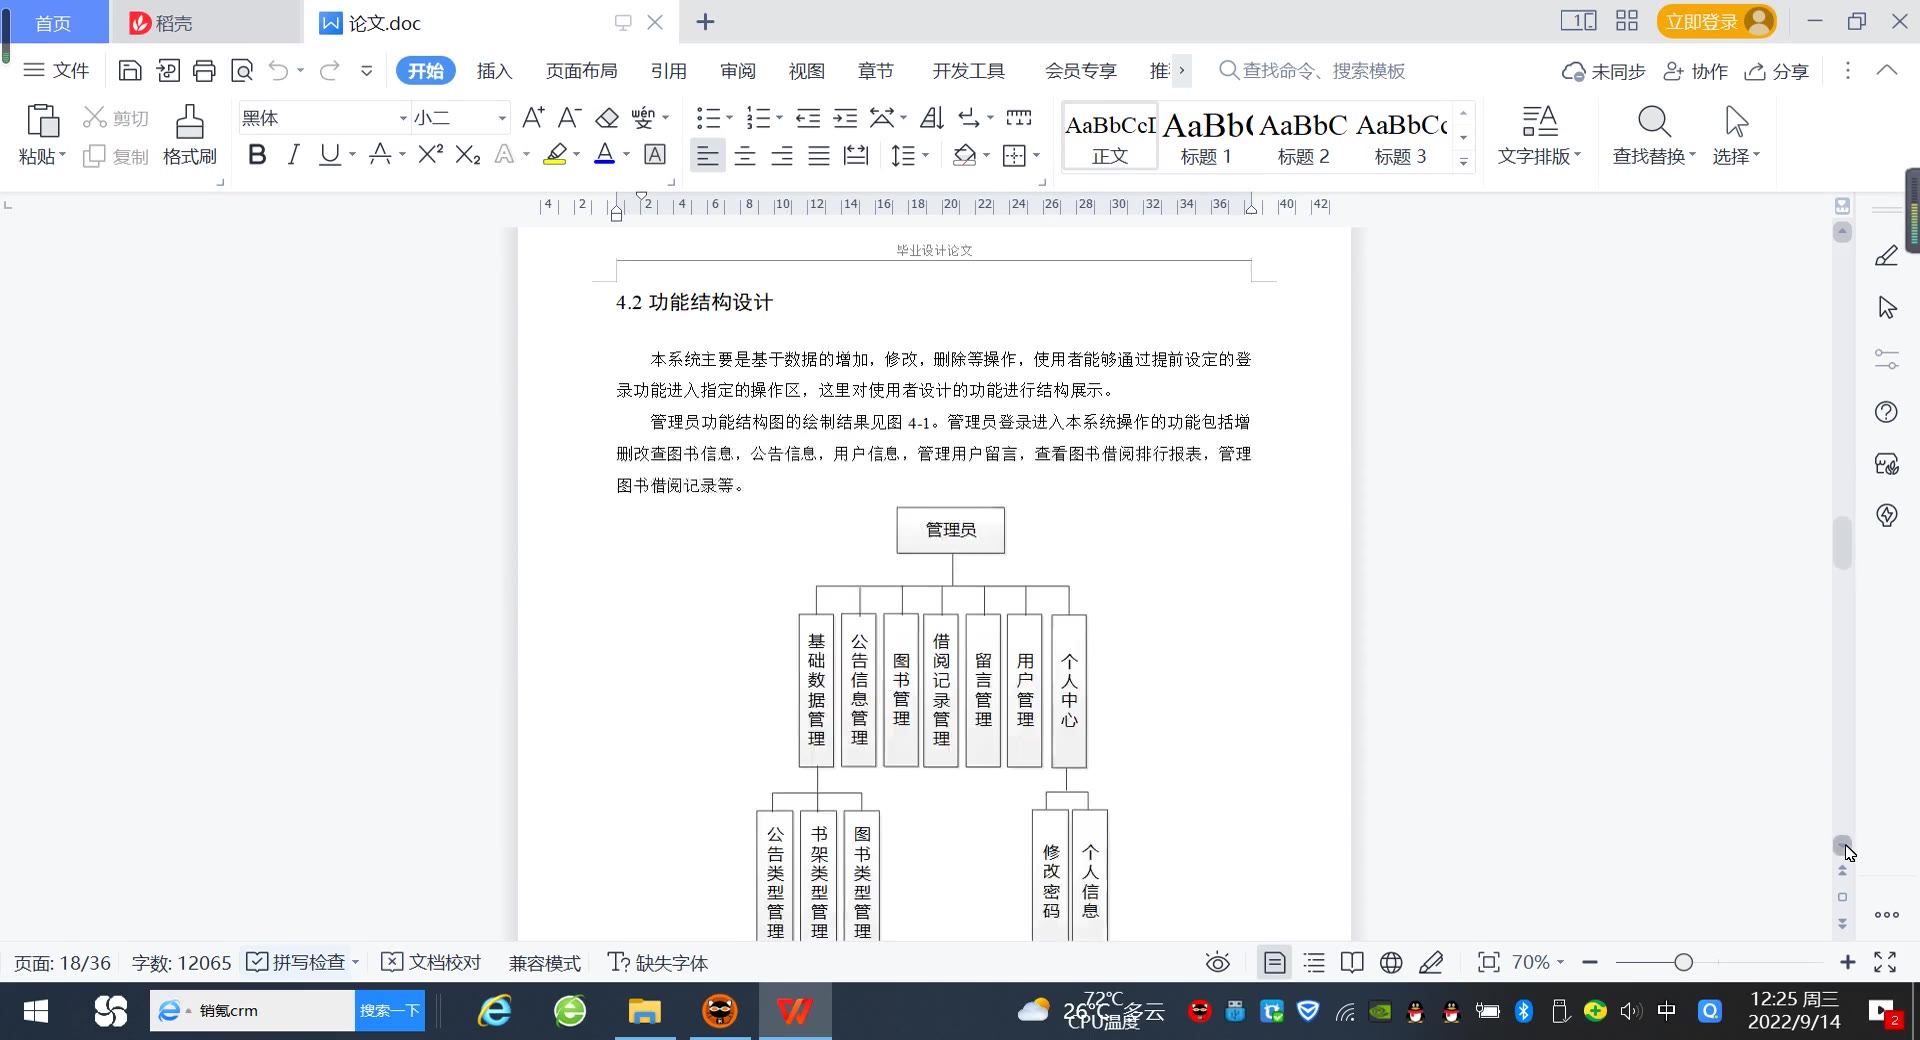Image resolution: width=1920 pixels, height=1040 pixels.
Task: Open Find and Replace magnifier
Action: click(x=1654, y=122)
